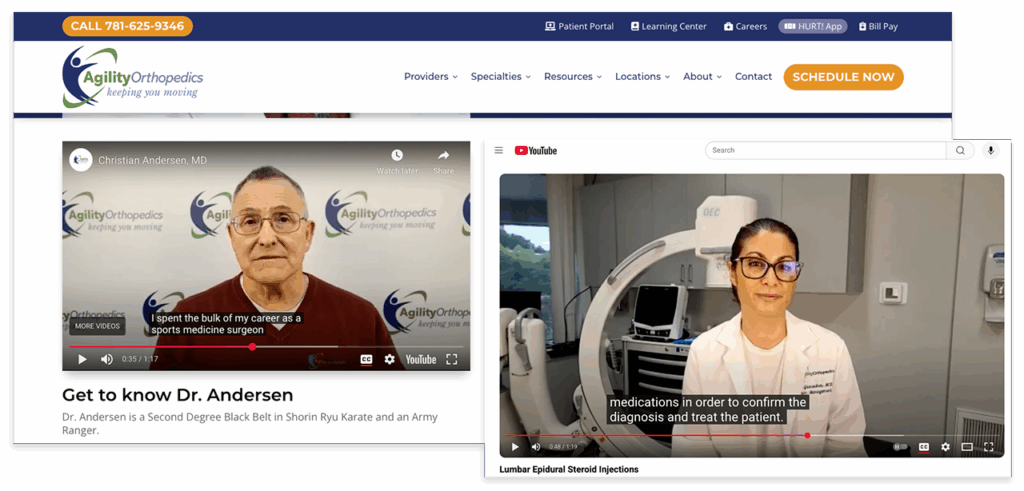
Task: Click the MORE VIDEOS button
Action: click(x=97, y=326)
